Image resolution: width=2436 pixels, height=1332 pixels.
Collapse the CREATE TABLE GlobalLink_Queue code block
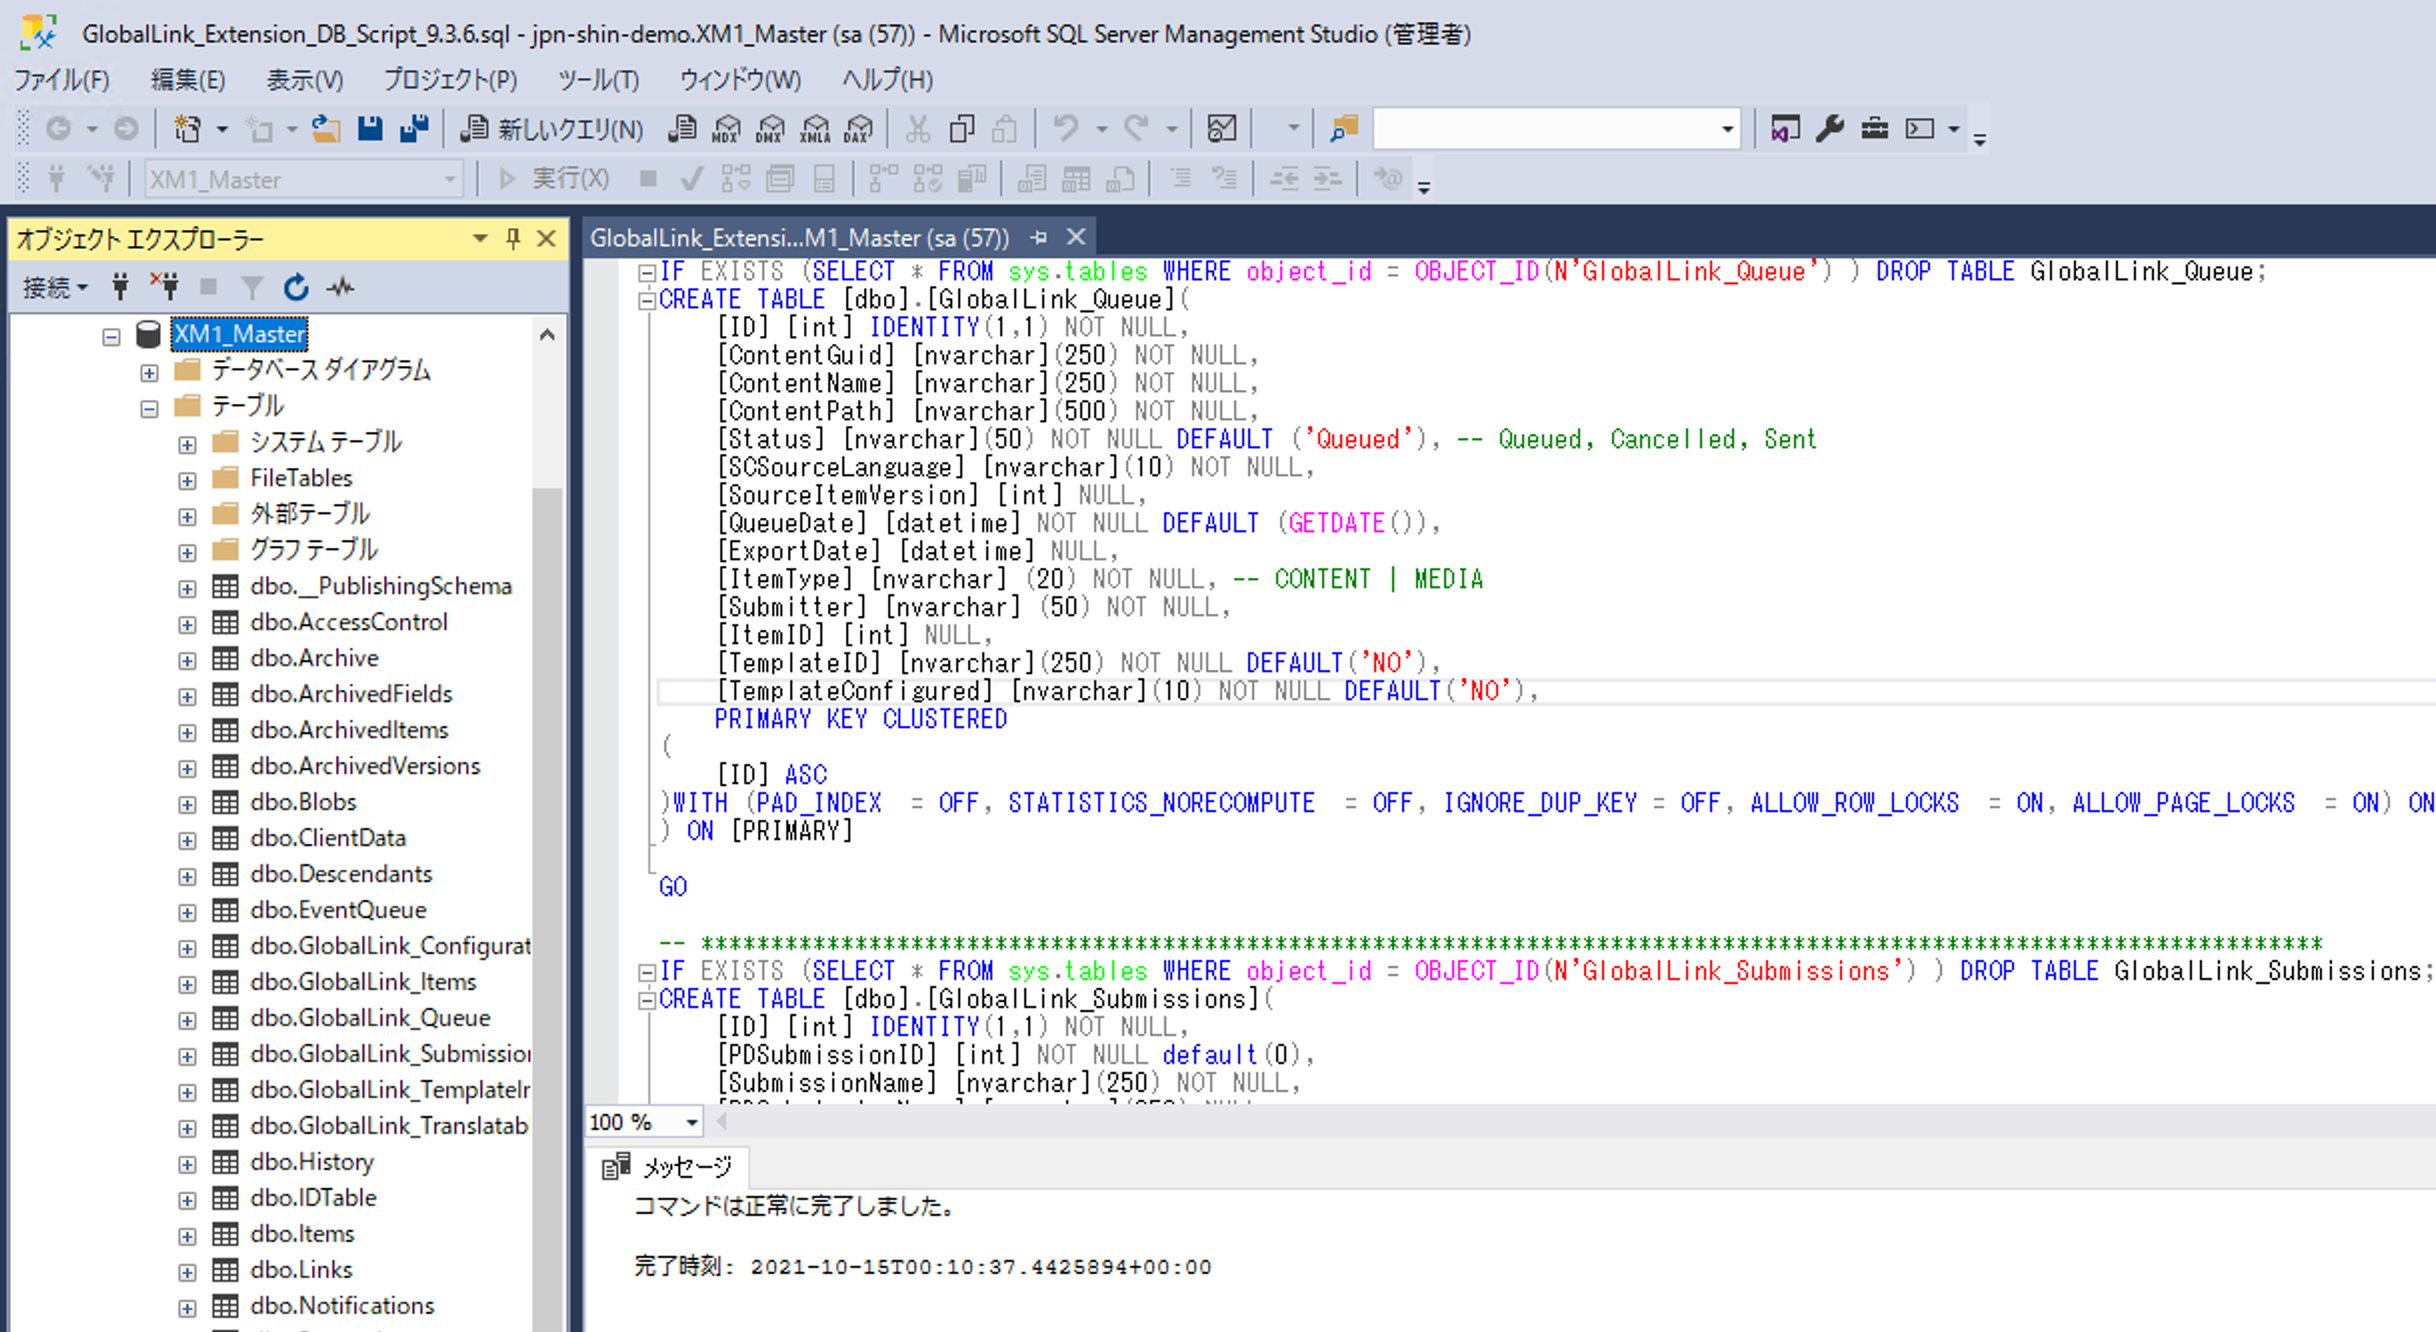[x=647, y=300]
